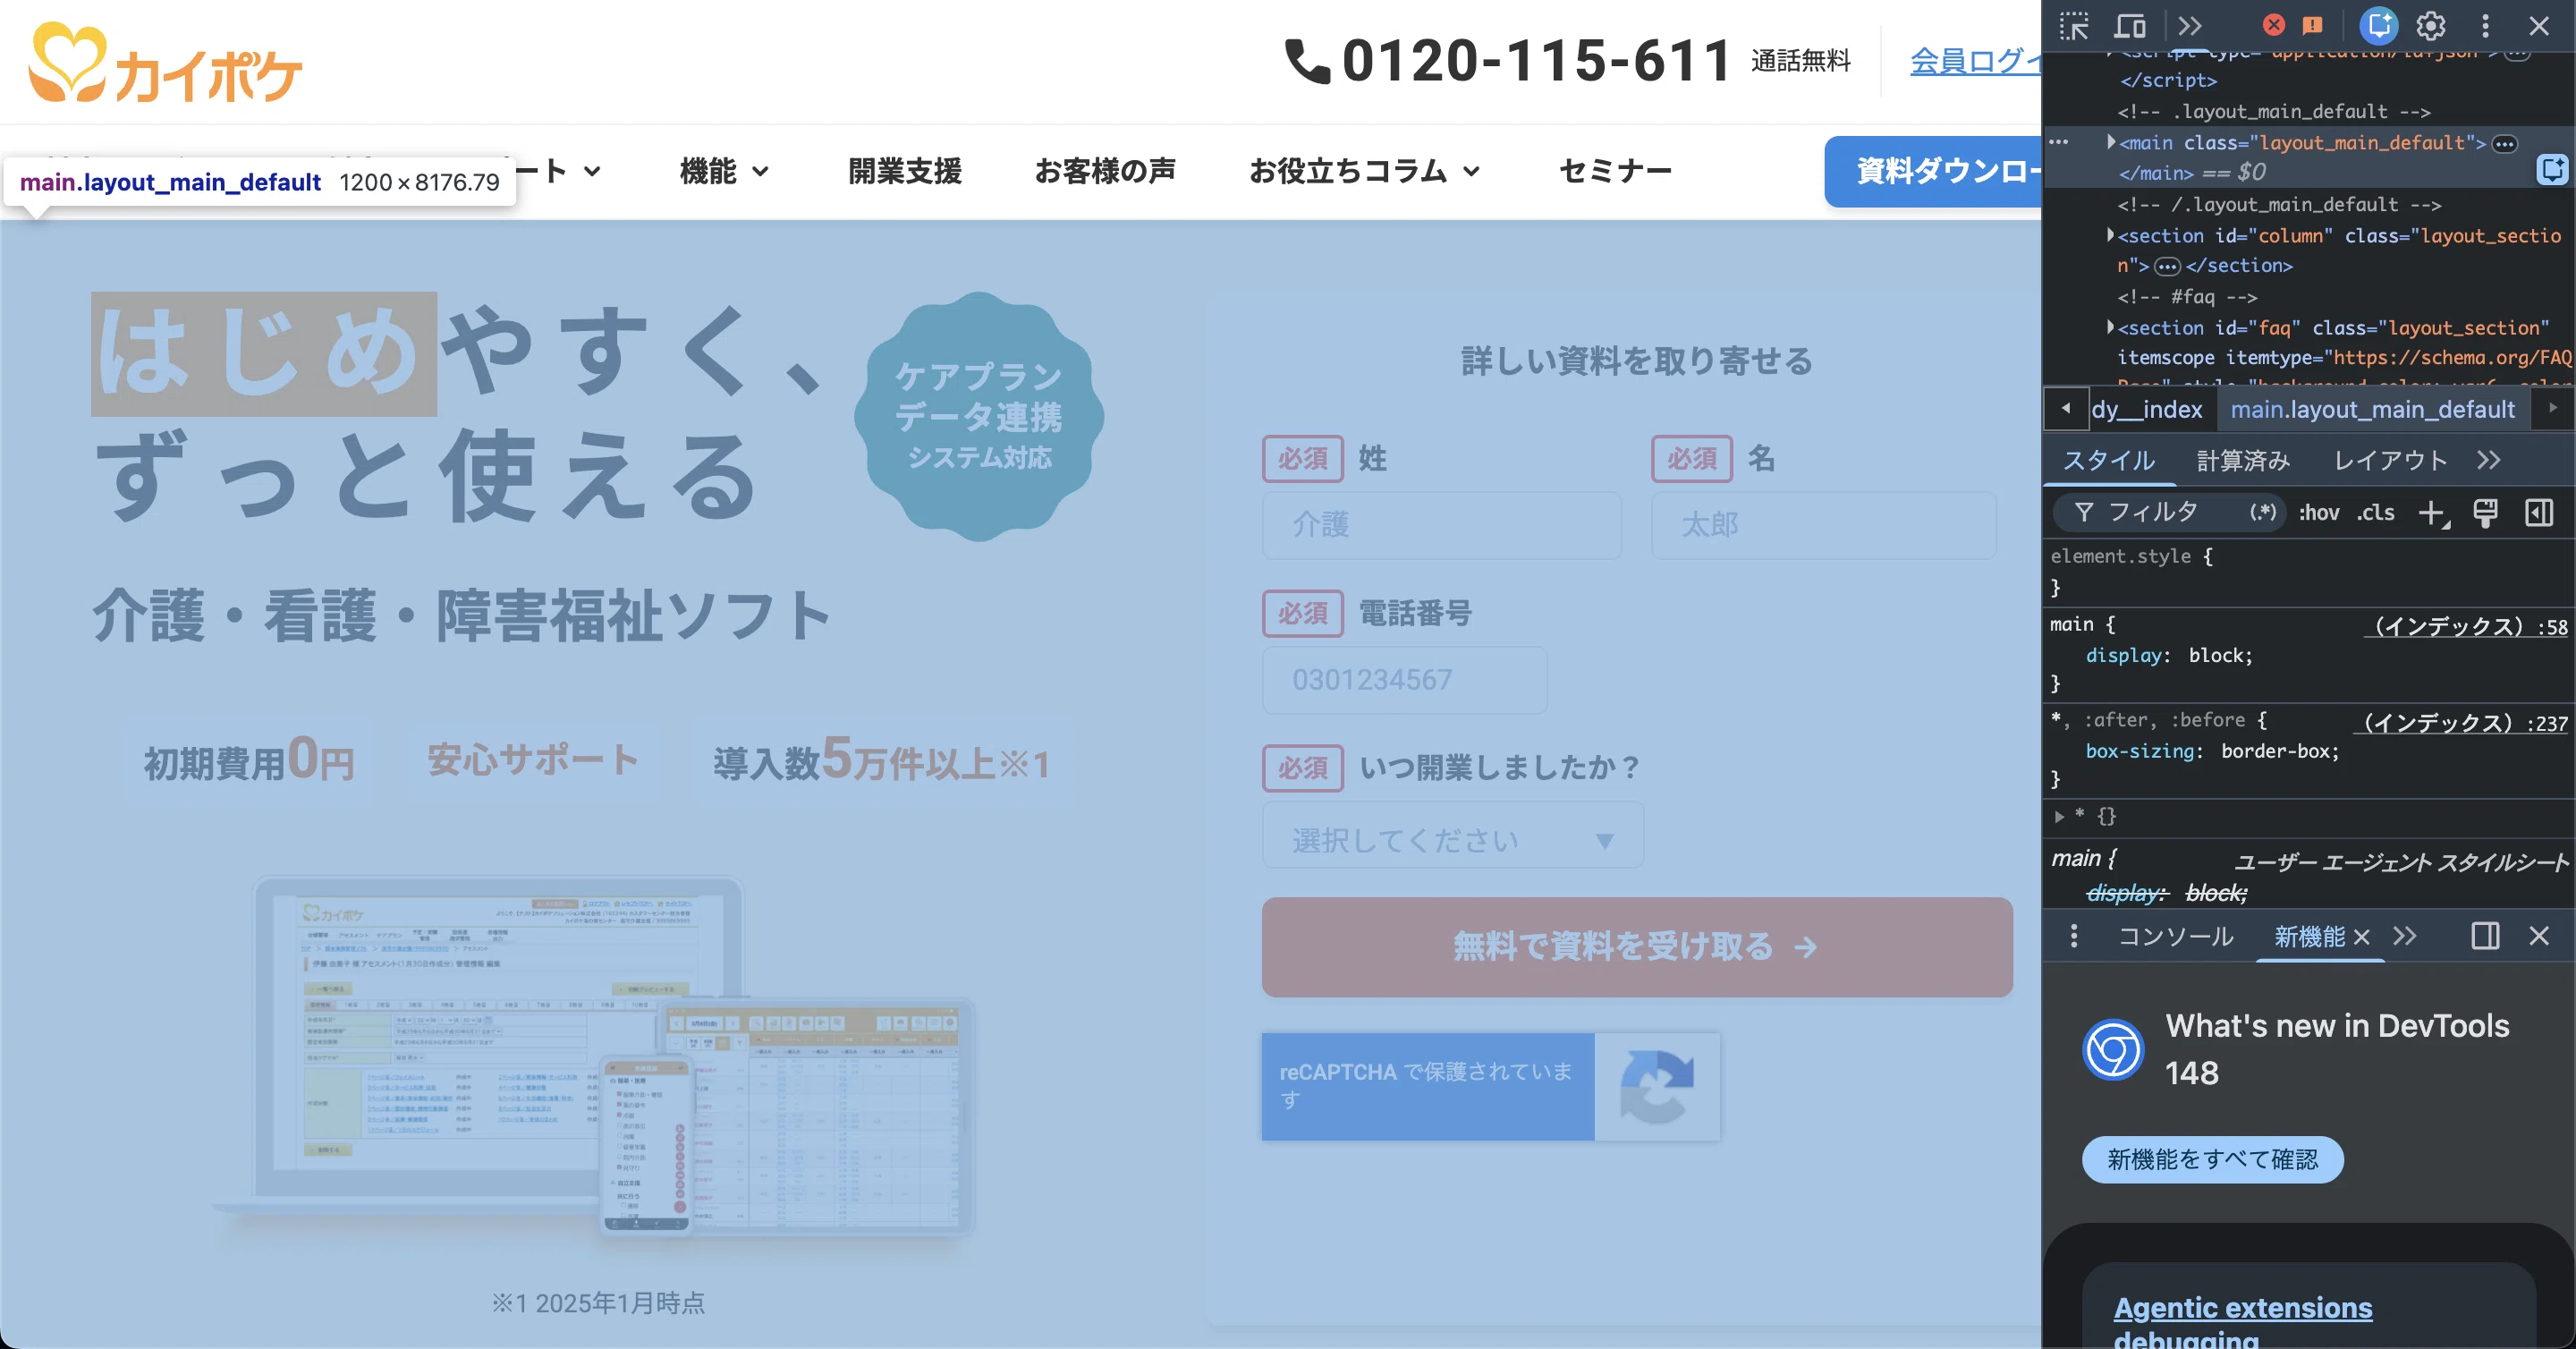
Task: Expand the section id="column" node
Action: point(2110,235)
